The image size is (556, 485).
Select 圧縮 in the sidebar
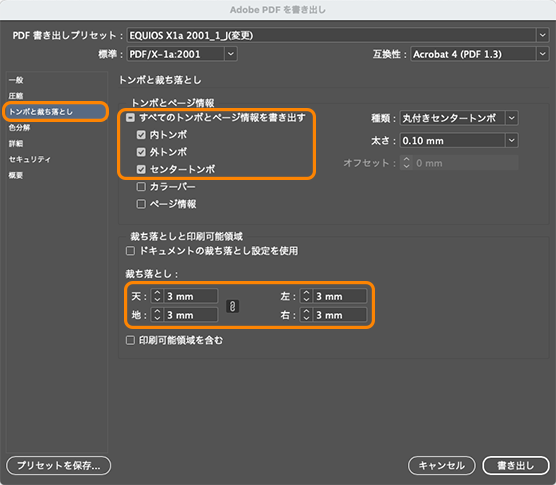16,96
